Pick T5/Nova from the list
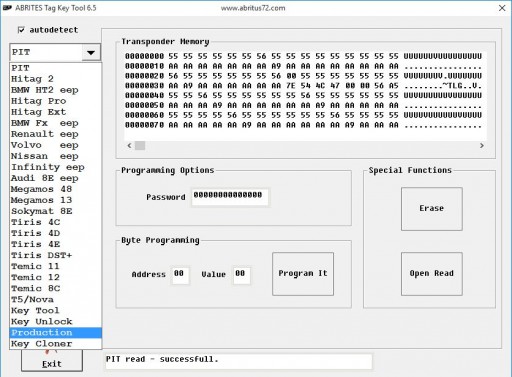 pyautogui.click(x=55, y=299)
